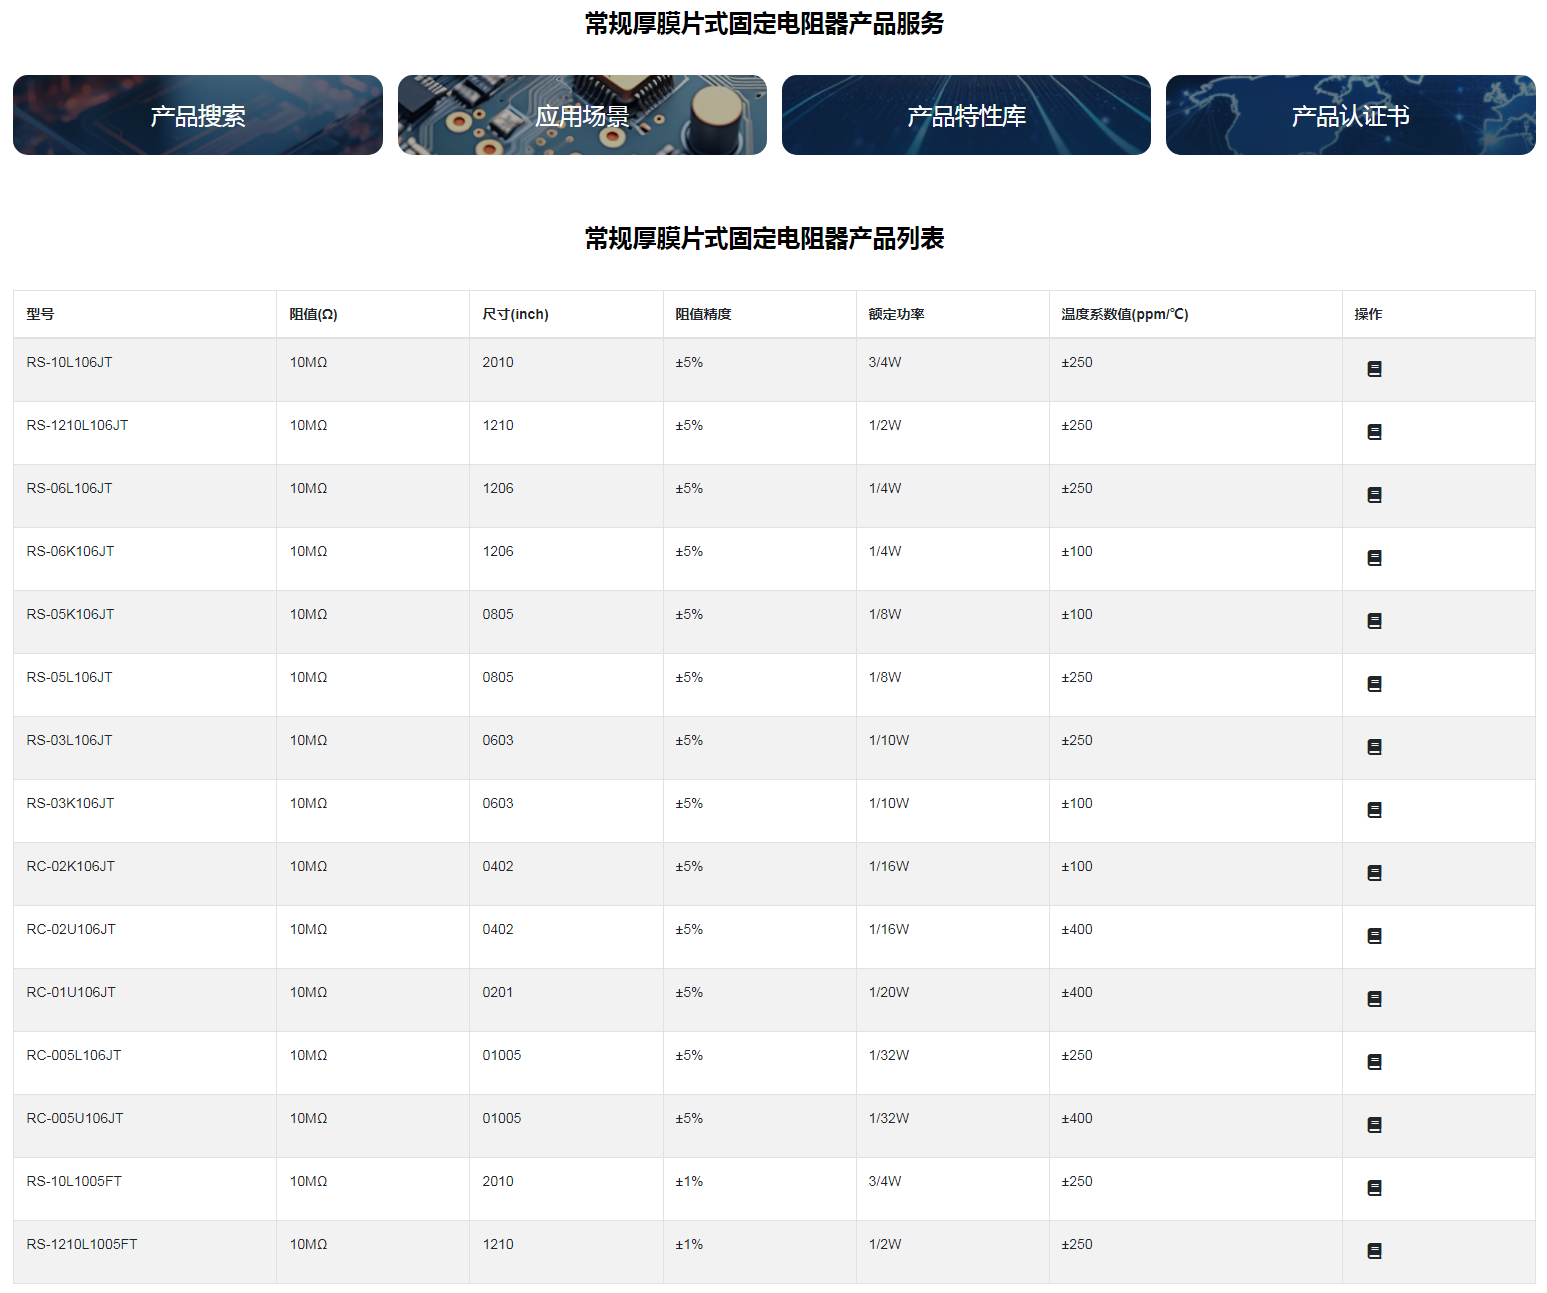Open document icon for RS-10L1005FT
The width and height of the screenshot is (1547, 1293).
pyautogui.click(x=1374, y=1188)
